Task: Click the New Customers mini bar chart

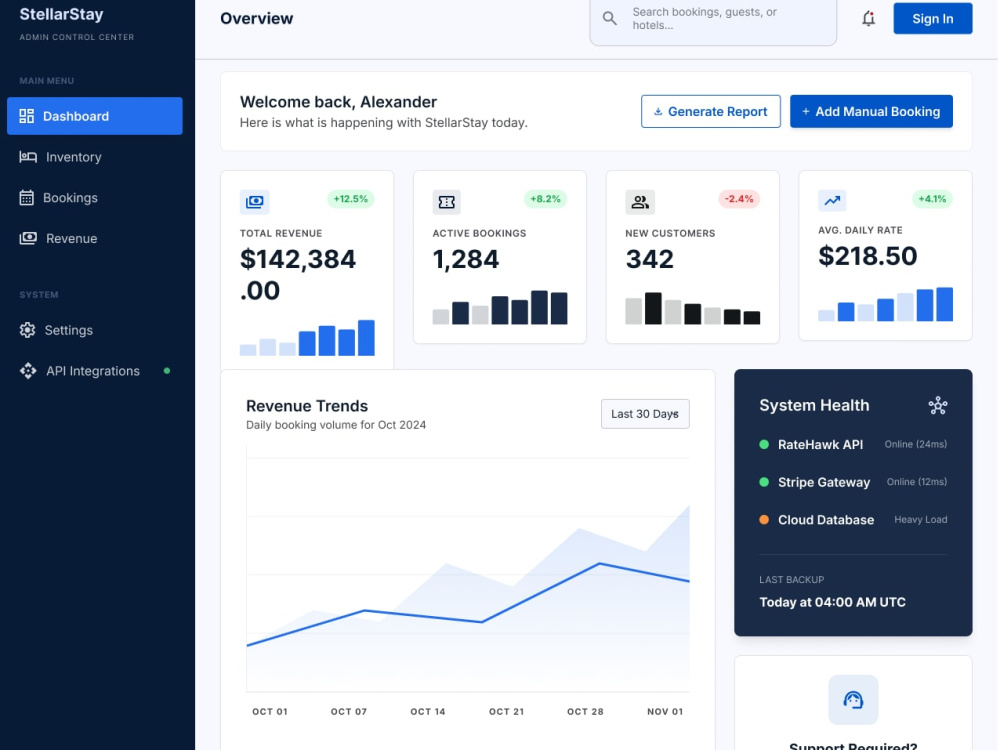Action: click(x=693, y=308)
